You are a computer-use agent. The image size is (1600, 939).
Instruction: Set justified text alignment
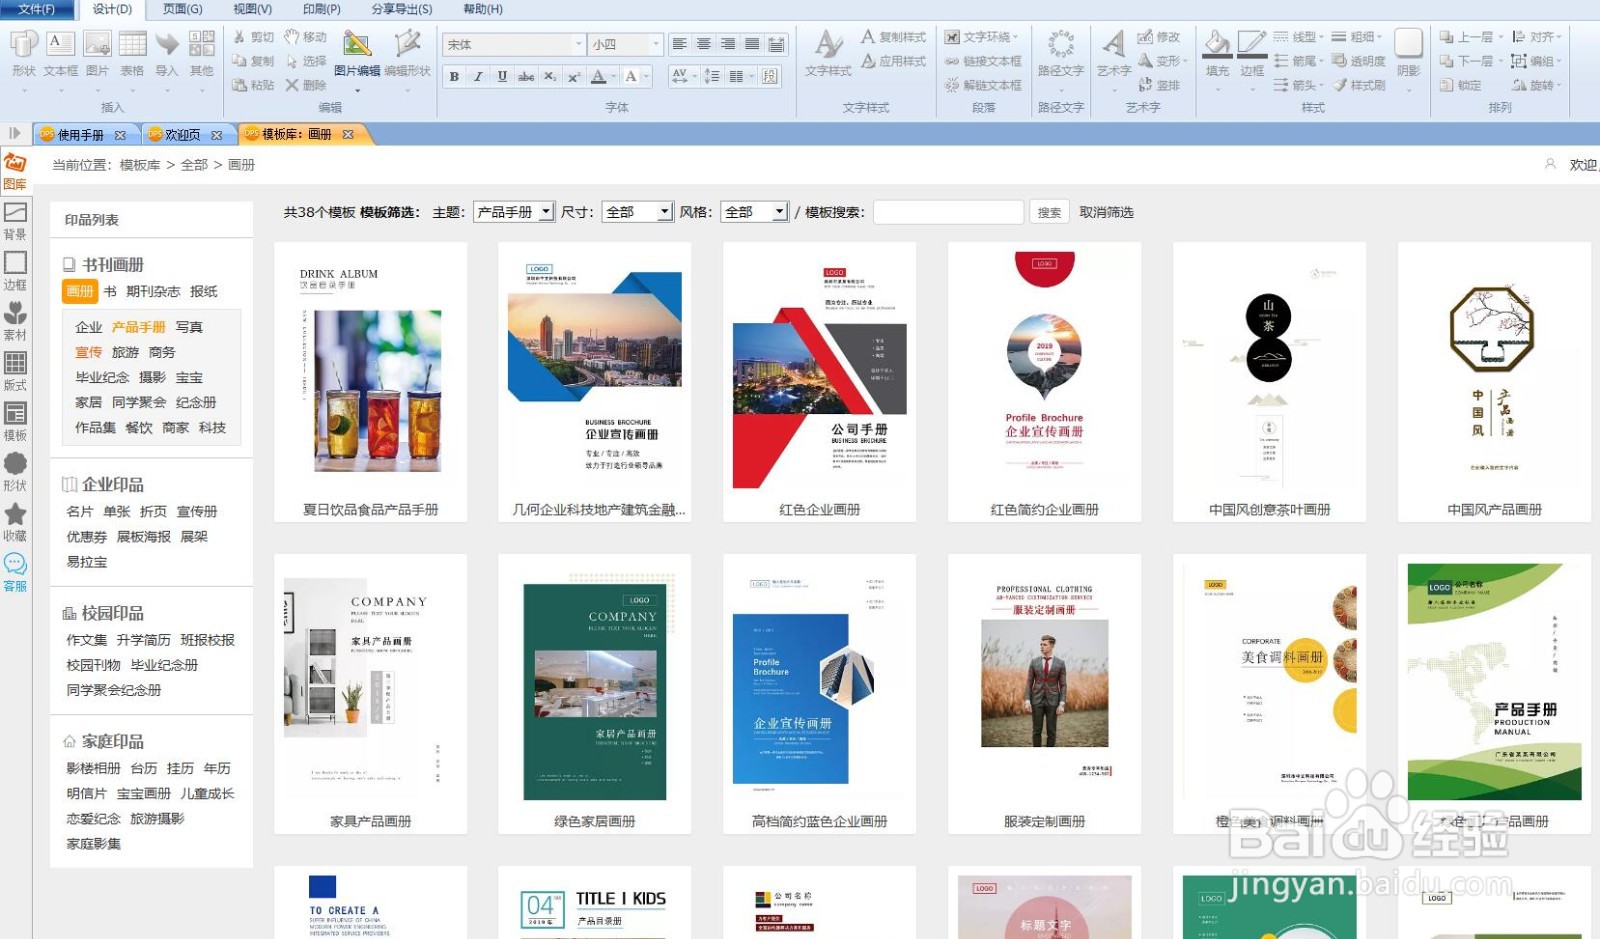tap(752, 44)
